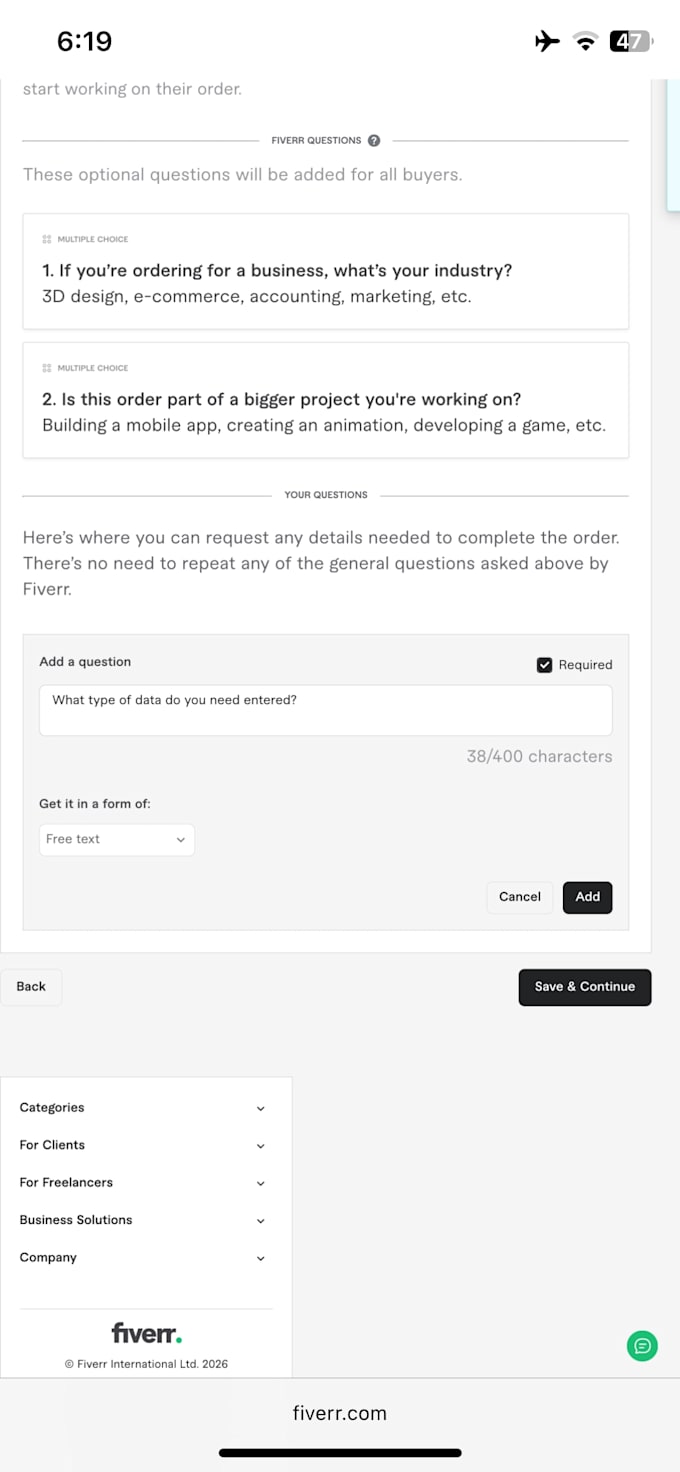Click the multiple choice icon on question 2

pyautogui.click(x=47, y=368)
